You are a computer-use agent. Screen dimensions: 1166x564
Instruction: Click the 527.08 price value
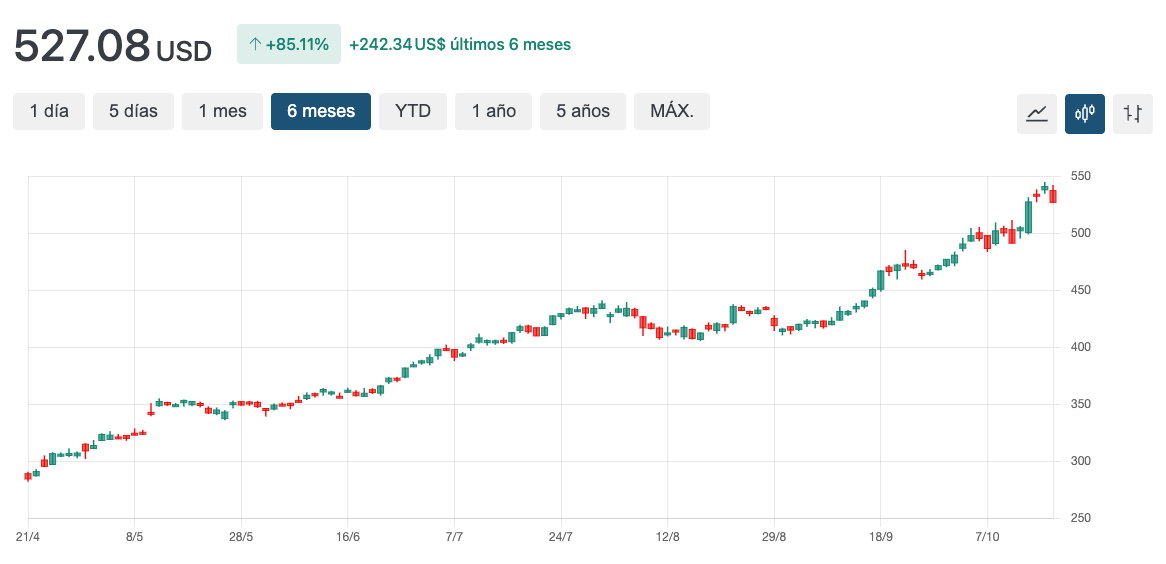pos(81,45)
